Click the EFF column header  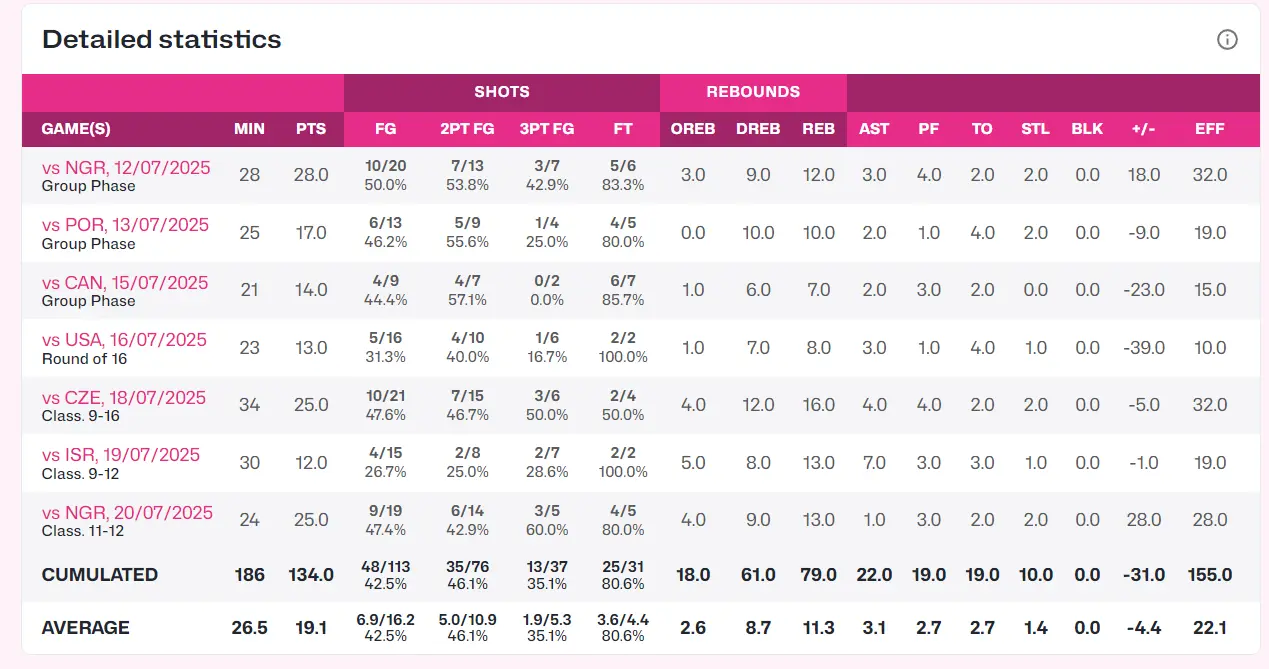click(x=1210, y=129)
